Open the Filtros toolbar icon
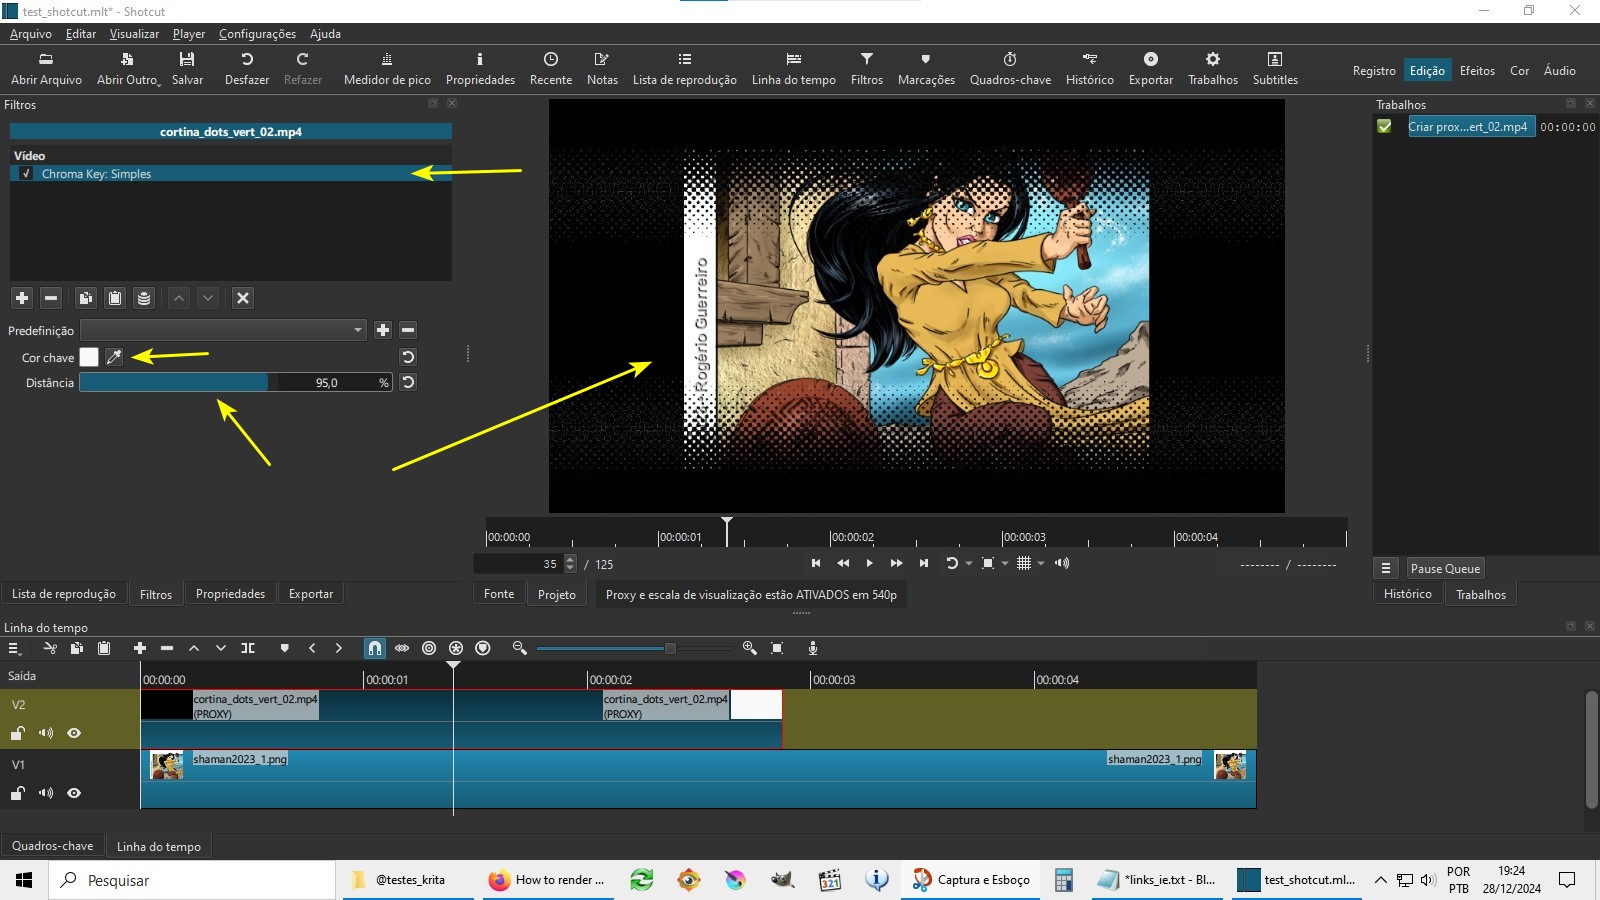 coord(866,68)
